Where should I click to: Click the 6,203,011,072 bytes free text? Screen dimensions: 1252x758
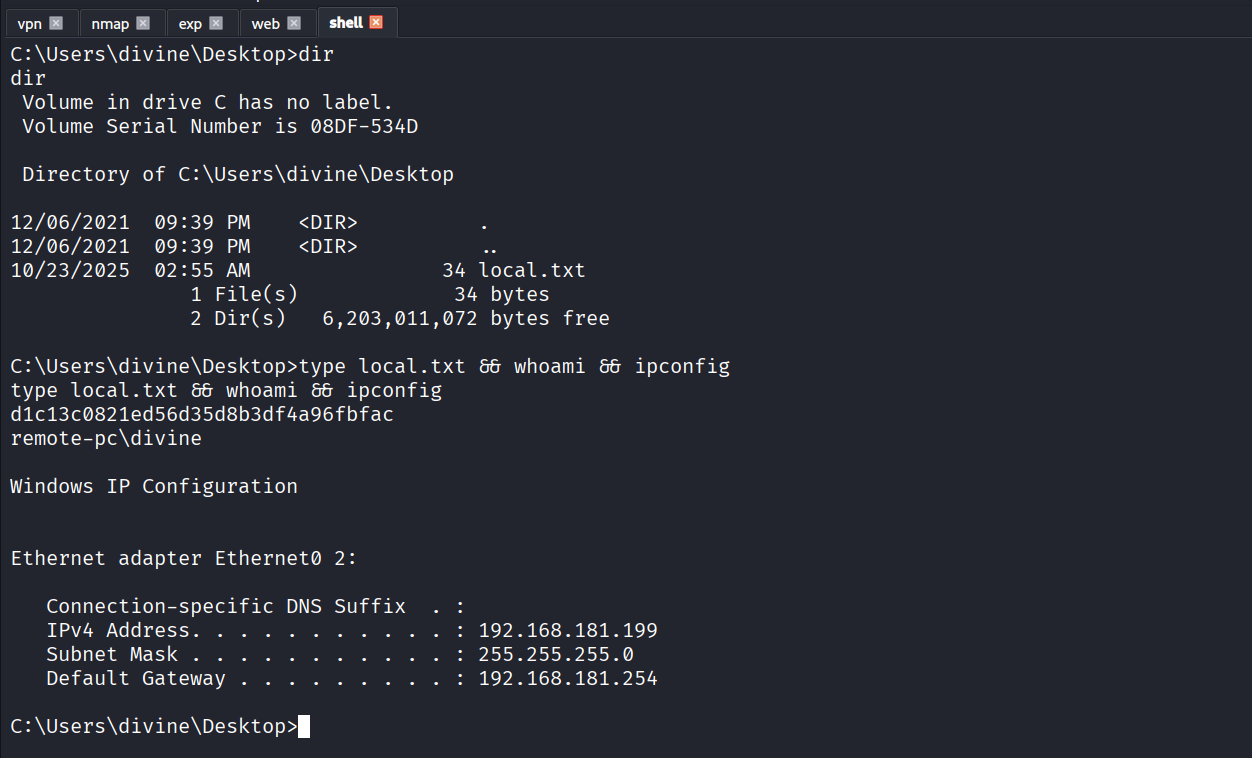(x=466, y=318)
